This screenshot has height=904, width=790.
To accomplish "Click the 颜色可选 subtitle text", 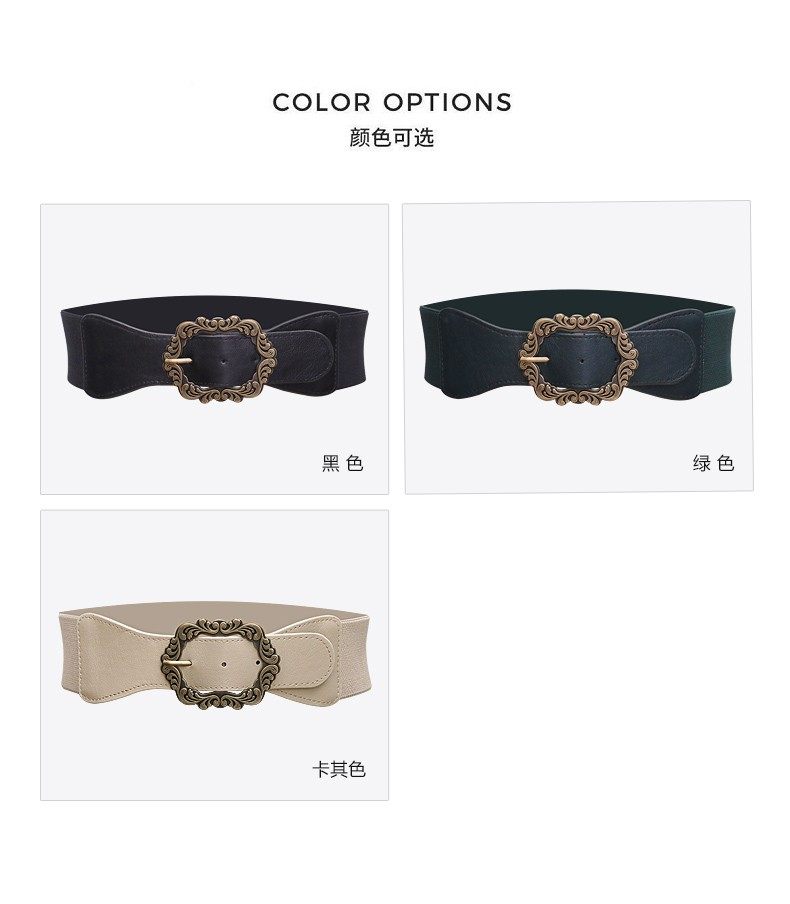I will (392, 137).
